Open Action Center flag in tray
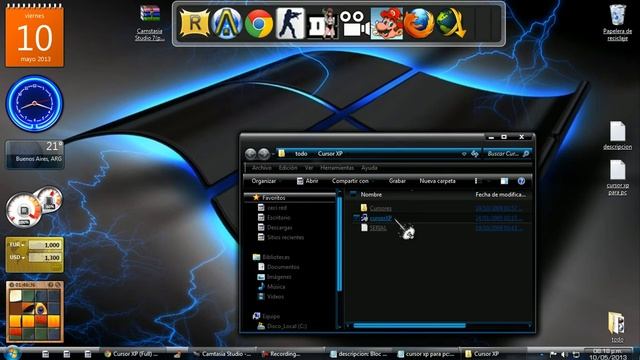Image resolution: width=640 pixels, height=360 pixels. [553, 354]
